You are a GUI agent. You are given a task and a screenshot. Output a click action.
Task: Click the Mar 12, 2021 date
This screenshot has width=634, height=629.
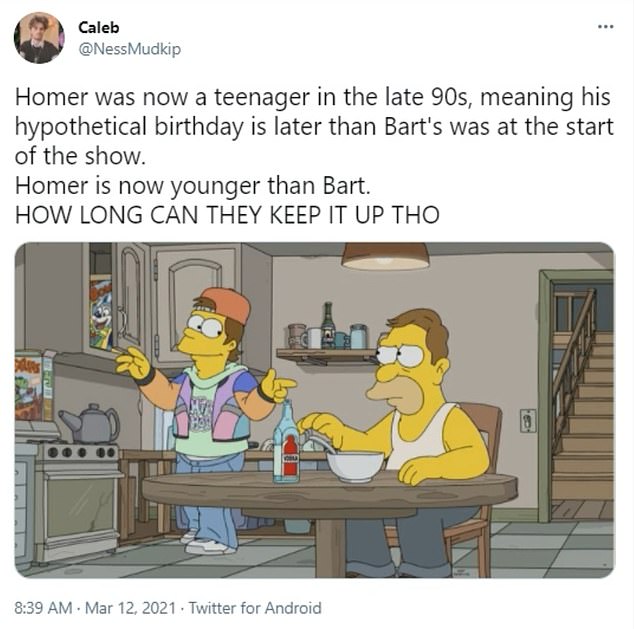point(130,608)
